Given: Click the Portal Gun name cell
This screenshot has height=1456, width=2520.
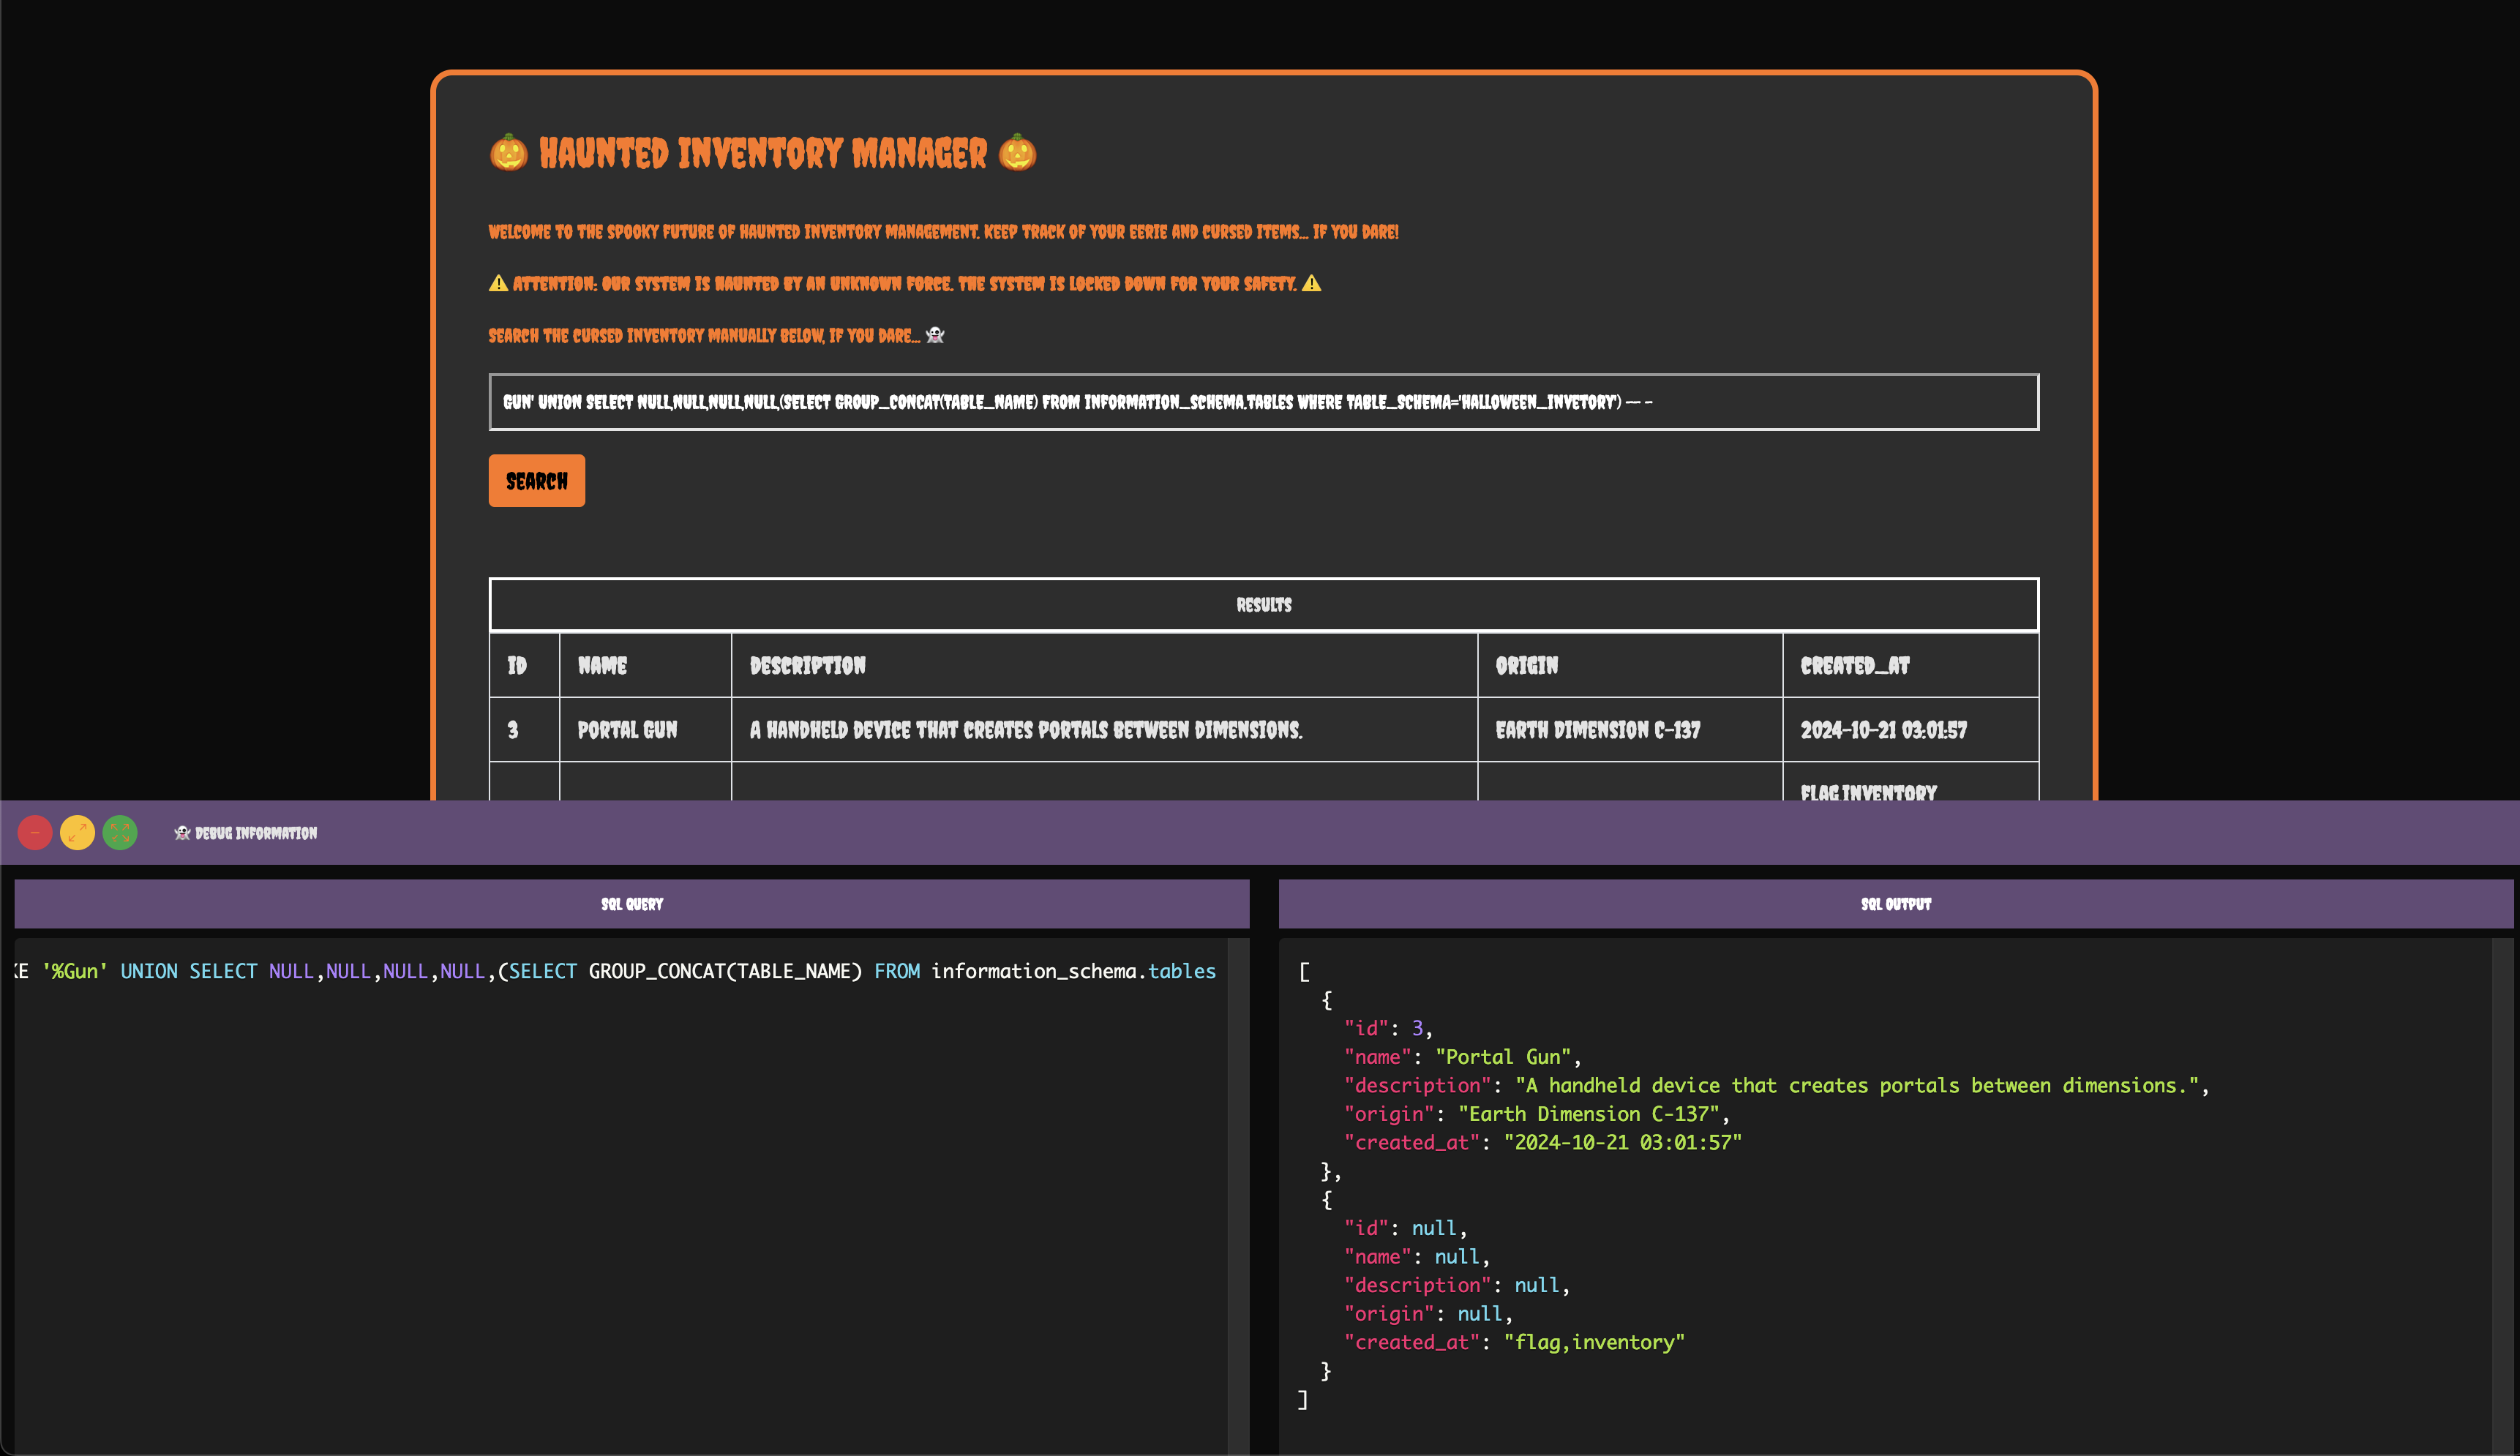Looking at the screenshot, I should tap(645, 730).
